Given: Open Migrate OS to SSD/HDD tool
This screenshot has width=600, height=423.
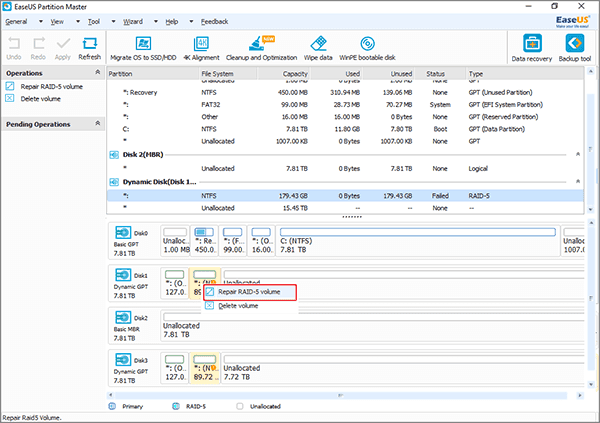Looking at the screenshot, I should pos(143,47).
